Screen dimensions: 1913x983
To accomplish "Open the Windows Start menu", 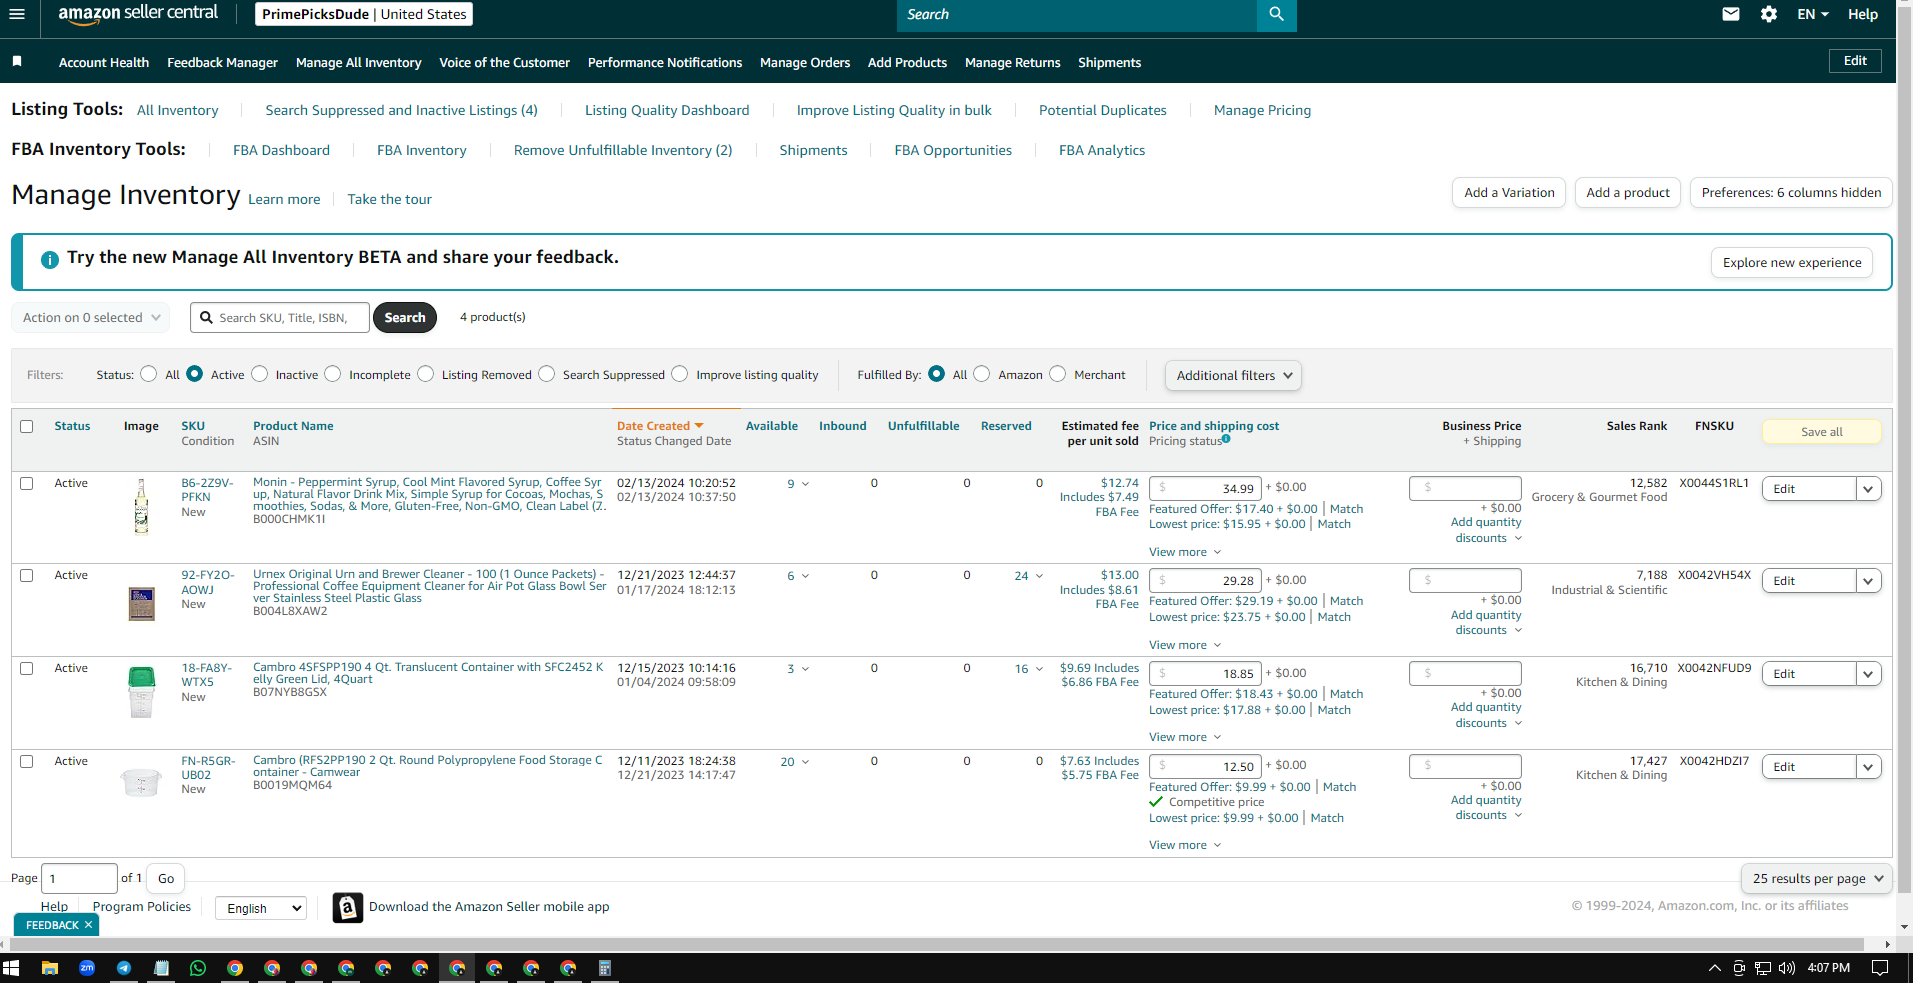I will point(12,968).
